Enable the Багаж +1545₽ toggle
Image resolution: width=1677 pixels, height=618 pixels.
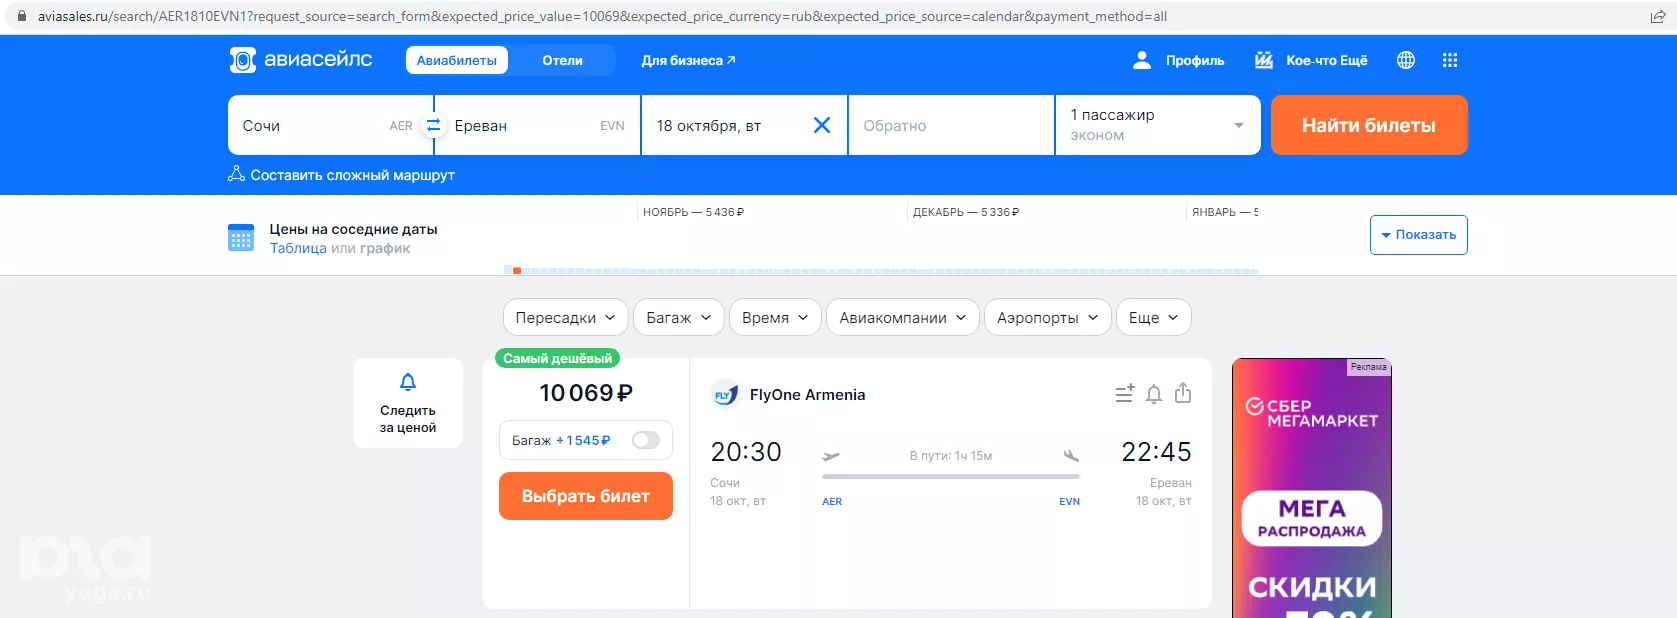click(x=645, y=440)
